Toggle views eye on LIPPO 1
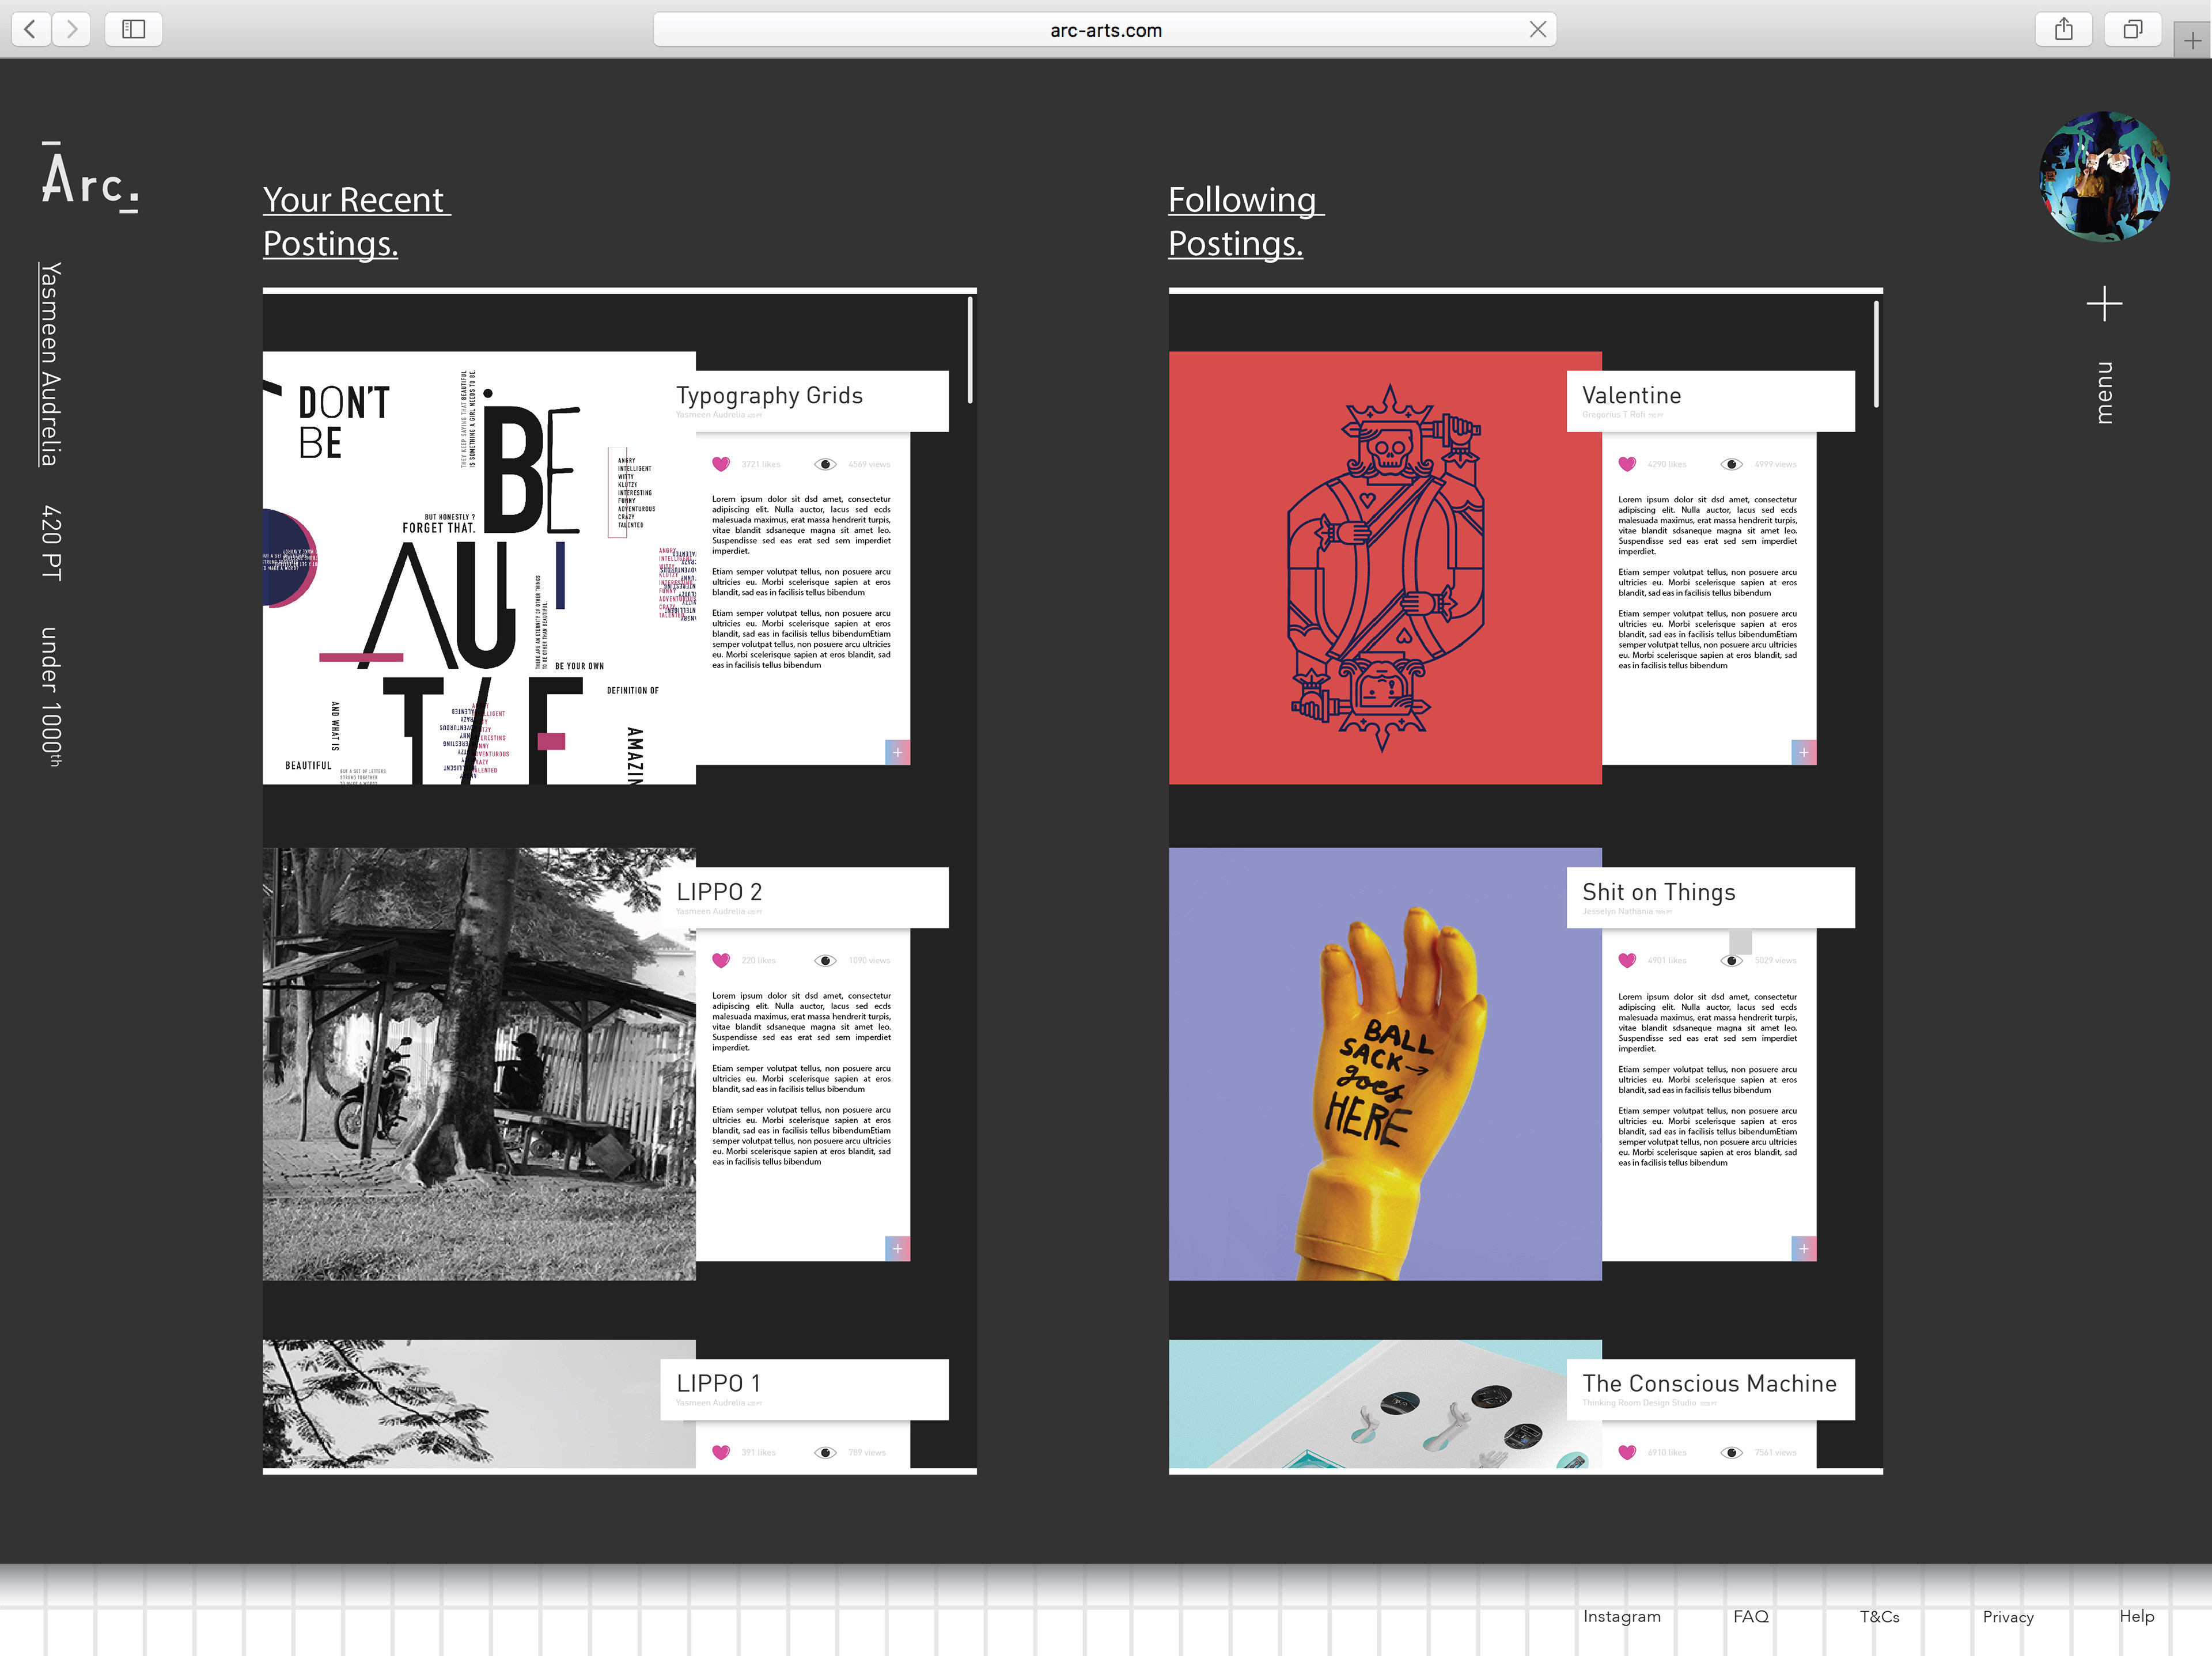The height and width of the screenshot is (1656, 2212). pyautogui.click(x=825, y=1452)
